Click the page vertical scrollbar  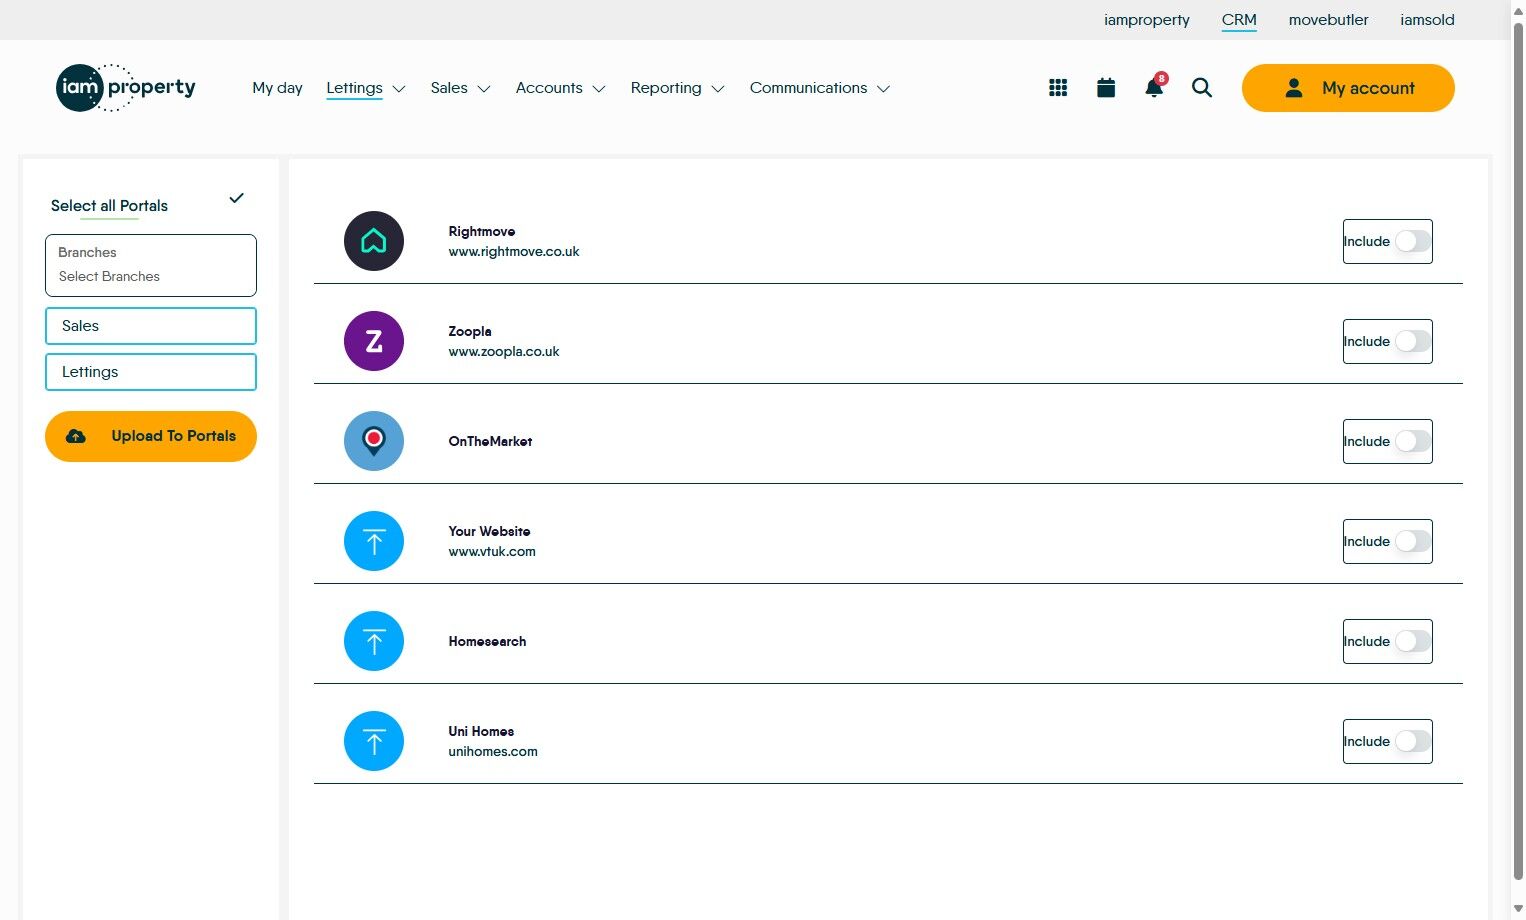point(1518,450)
